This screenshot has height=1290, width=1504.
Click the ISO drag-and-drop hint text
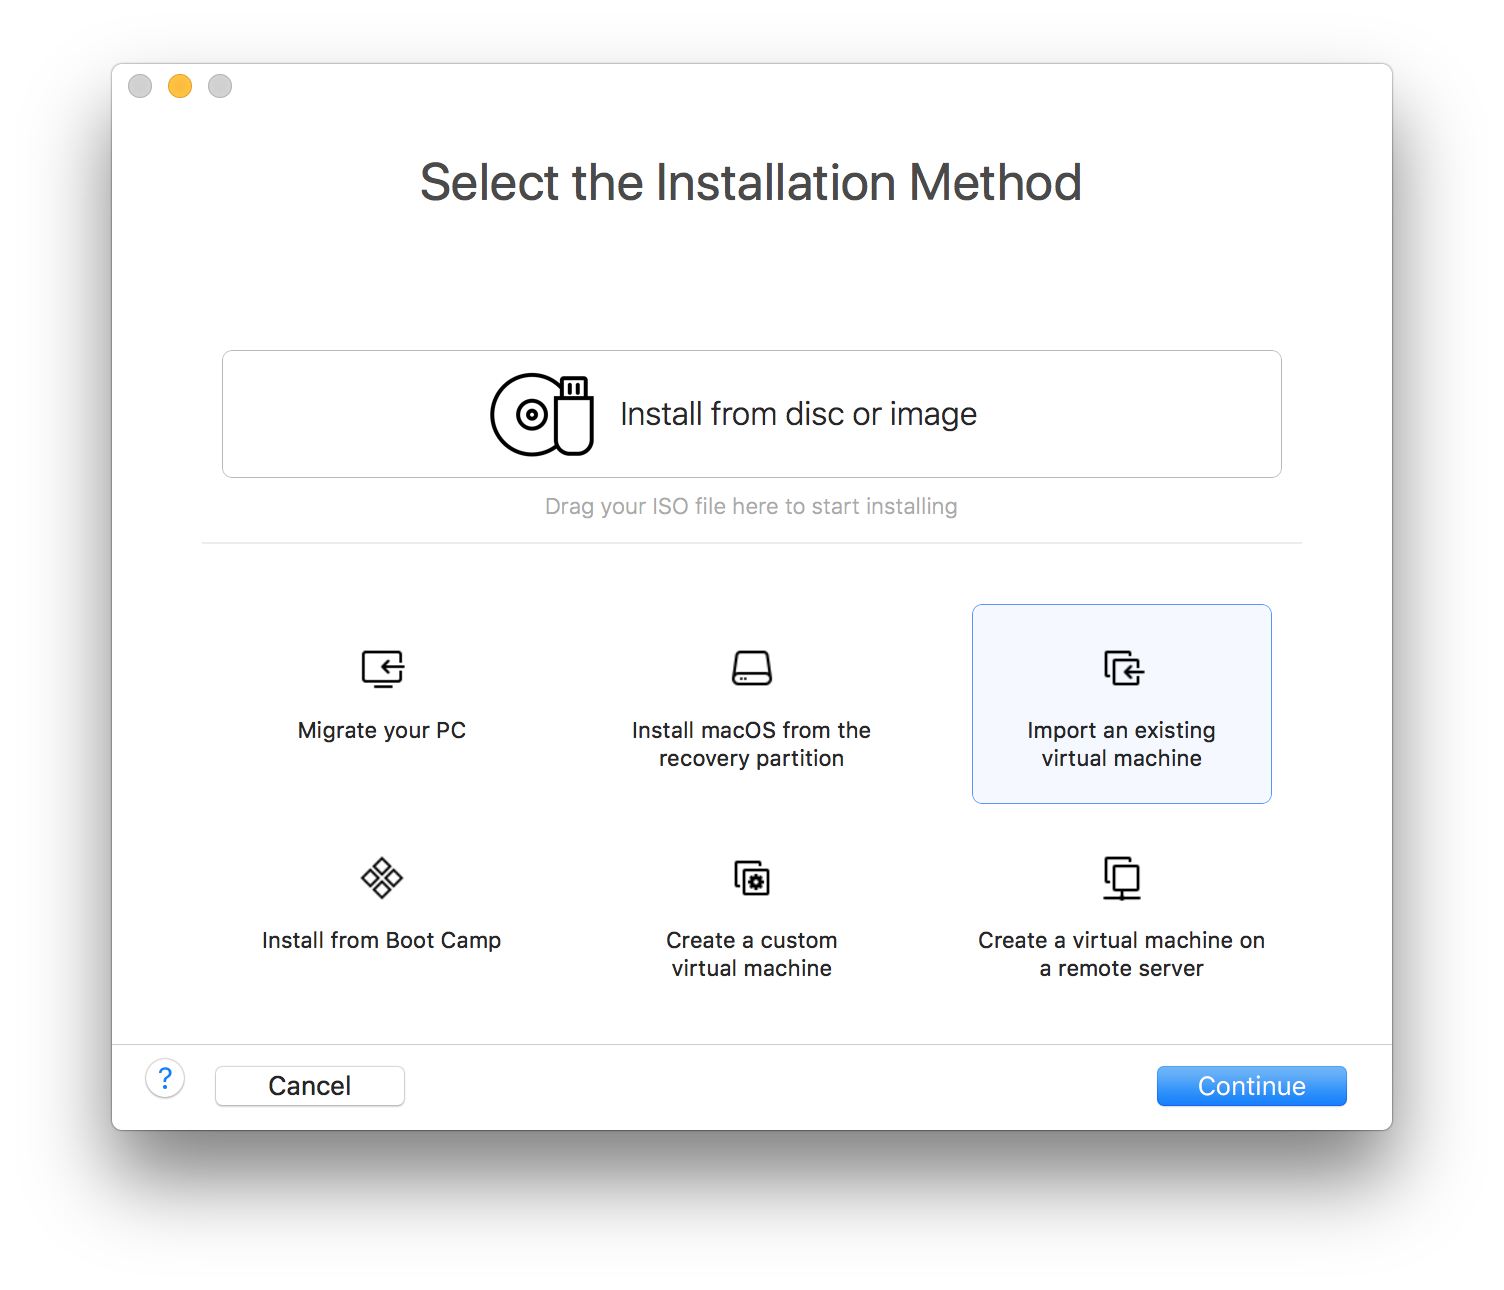[x=751, y=506]
